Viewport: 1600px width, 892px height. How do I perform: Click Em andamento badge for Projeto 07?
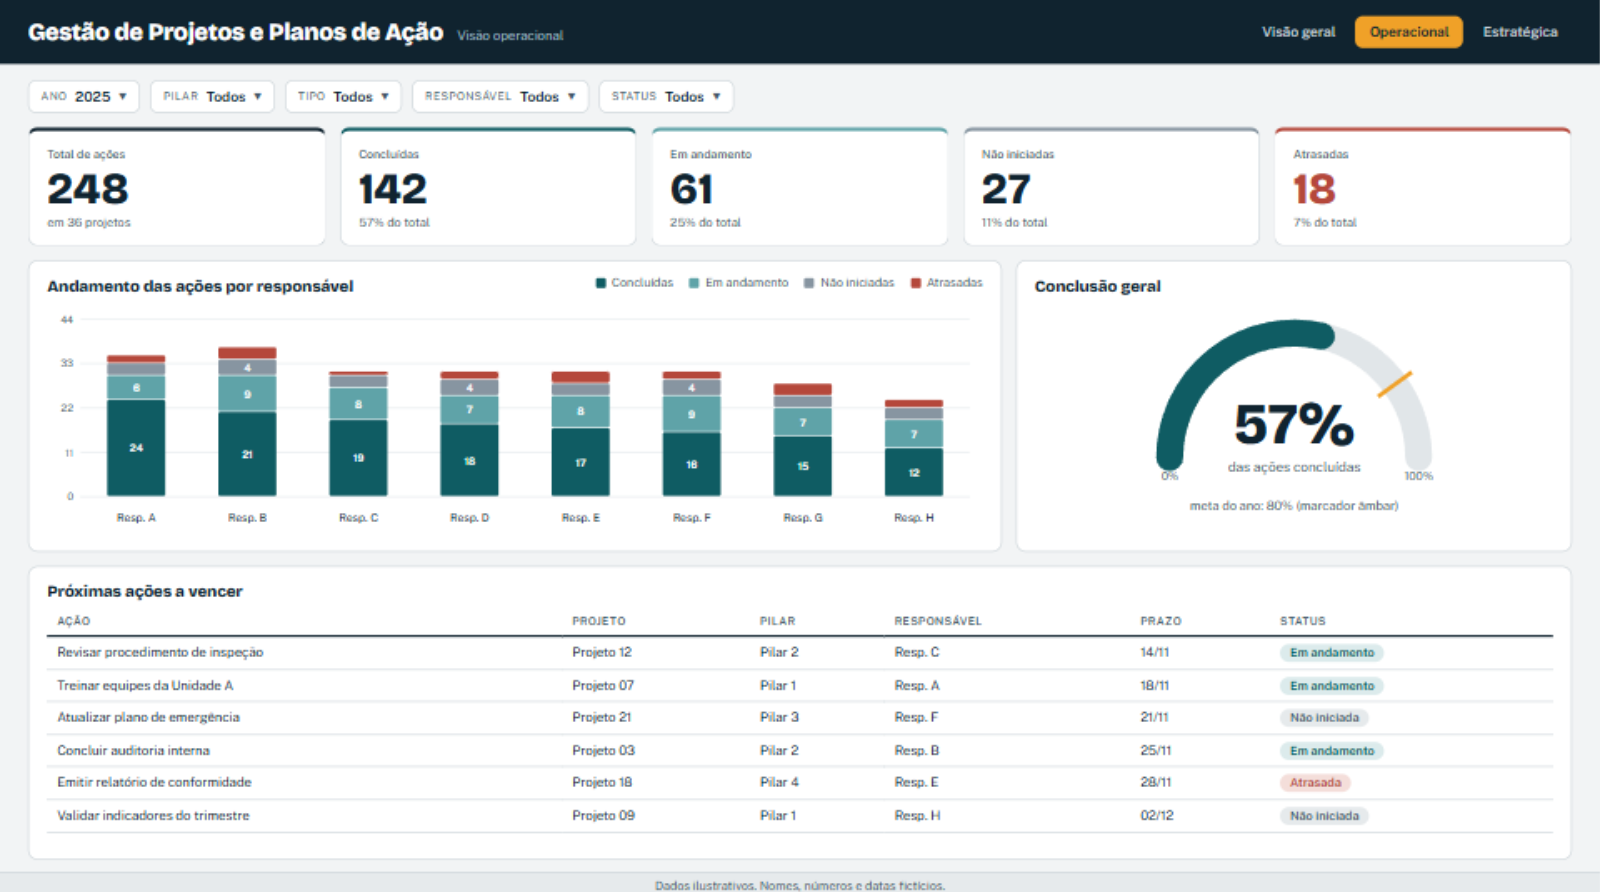click(x=1332, y=686)
